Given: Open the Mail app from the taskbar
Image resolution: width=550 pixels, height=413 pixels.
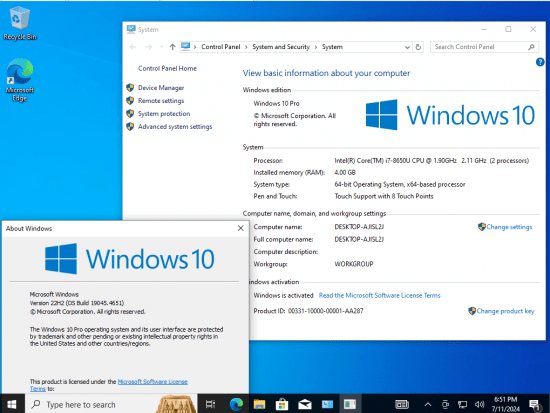Looking at the screenshot, I should pyautogui.click(x=305, y=405).
